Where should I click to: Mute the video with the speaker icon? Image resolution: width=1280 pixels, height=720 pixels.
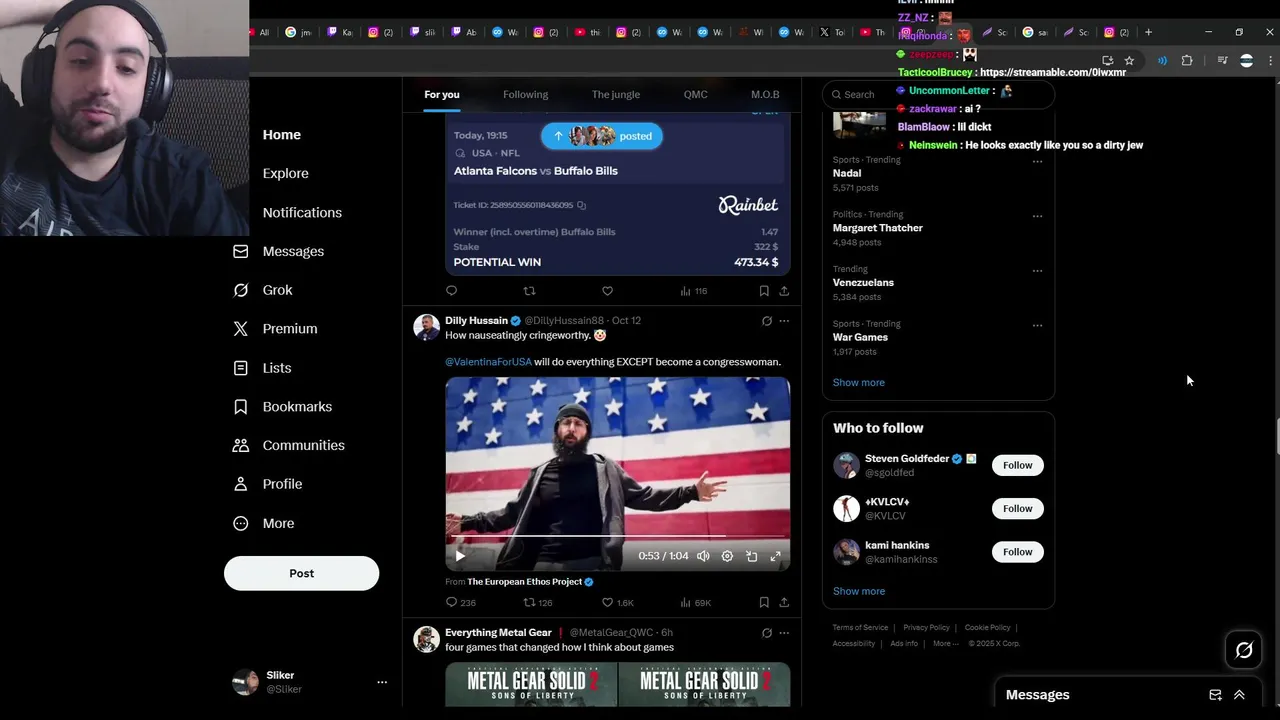click(703, 556)
